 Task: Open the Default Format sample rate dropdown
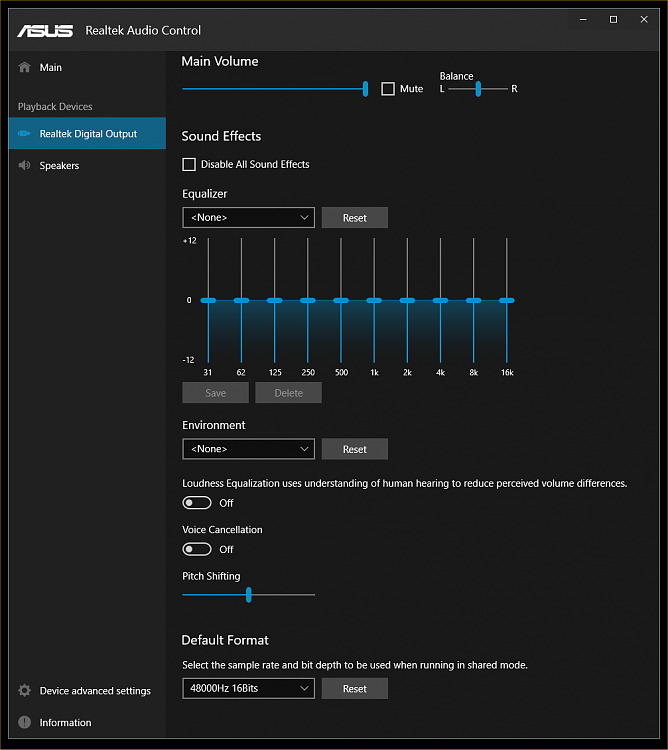[248, 688]
